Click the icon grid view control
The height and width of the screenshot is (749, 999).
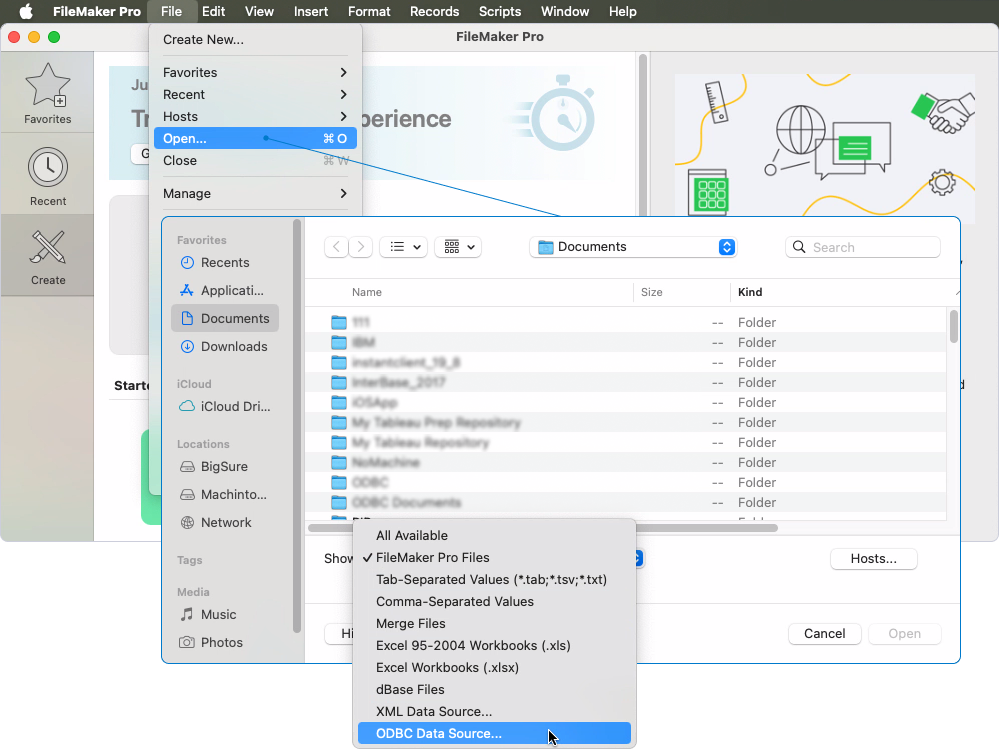click(x=452, y=246)
